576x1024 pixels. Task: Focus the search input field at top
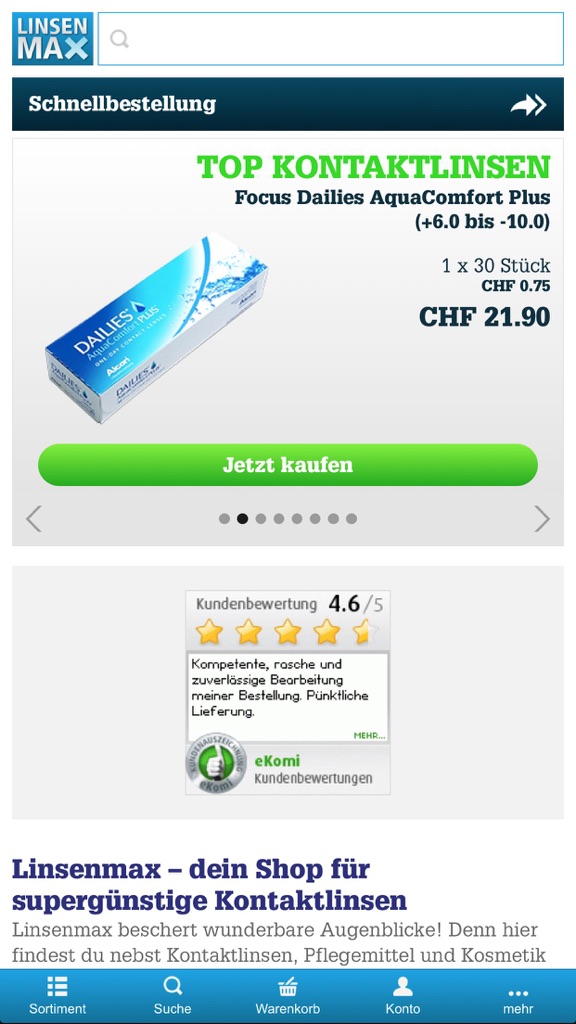pos(330,39)
